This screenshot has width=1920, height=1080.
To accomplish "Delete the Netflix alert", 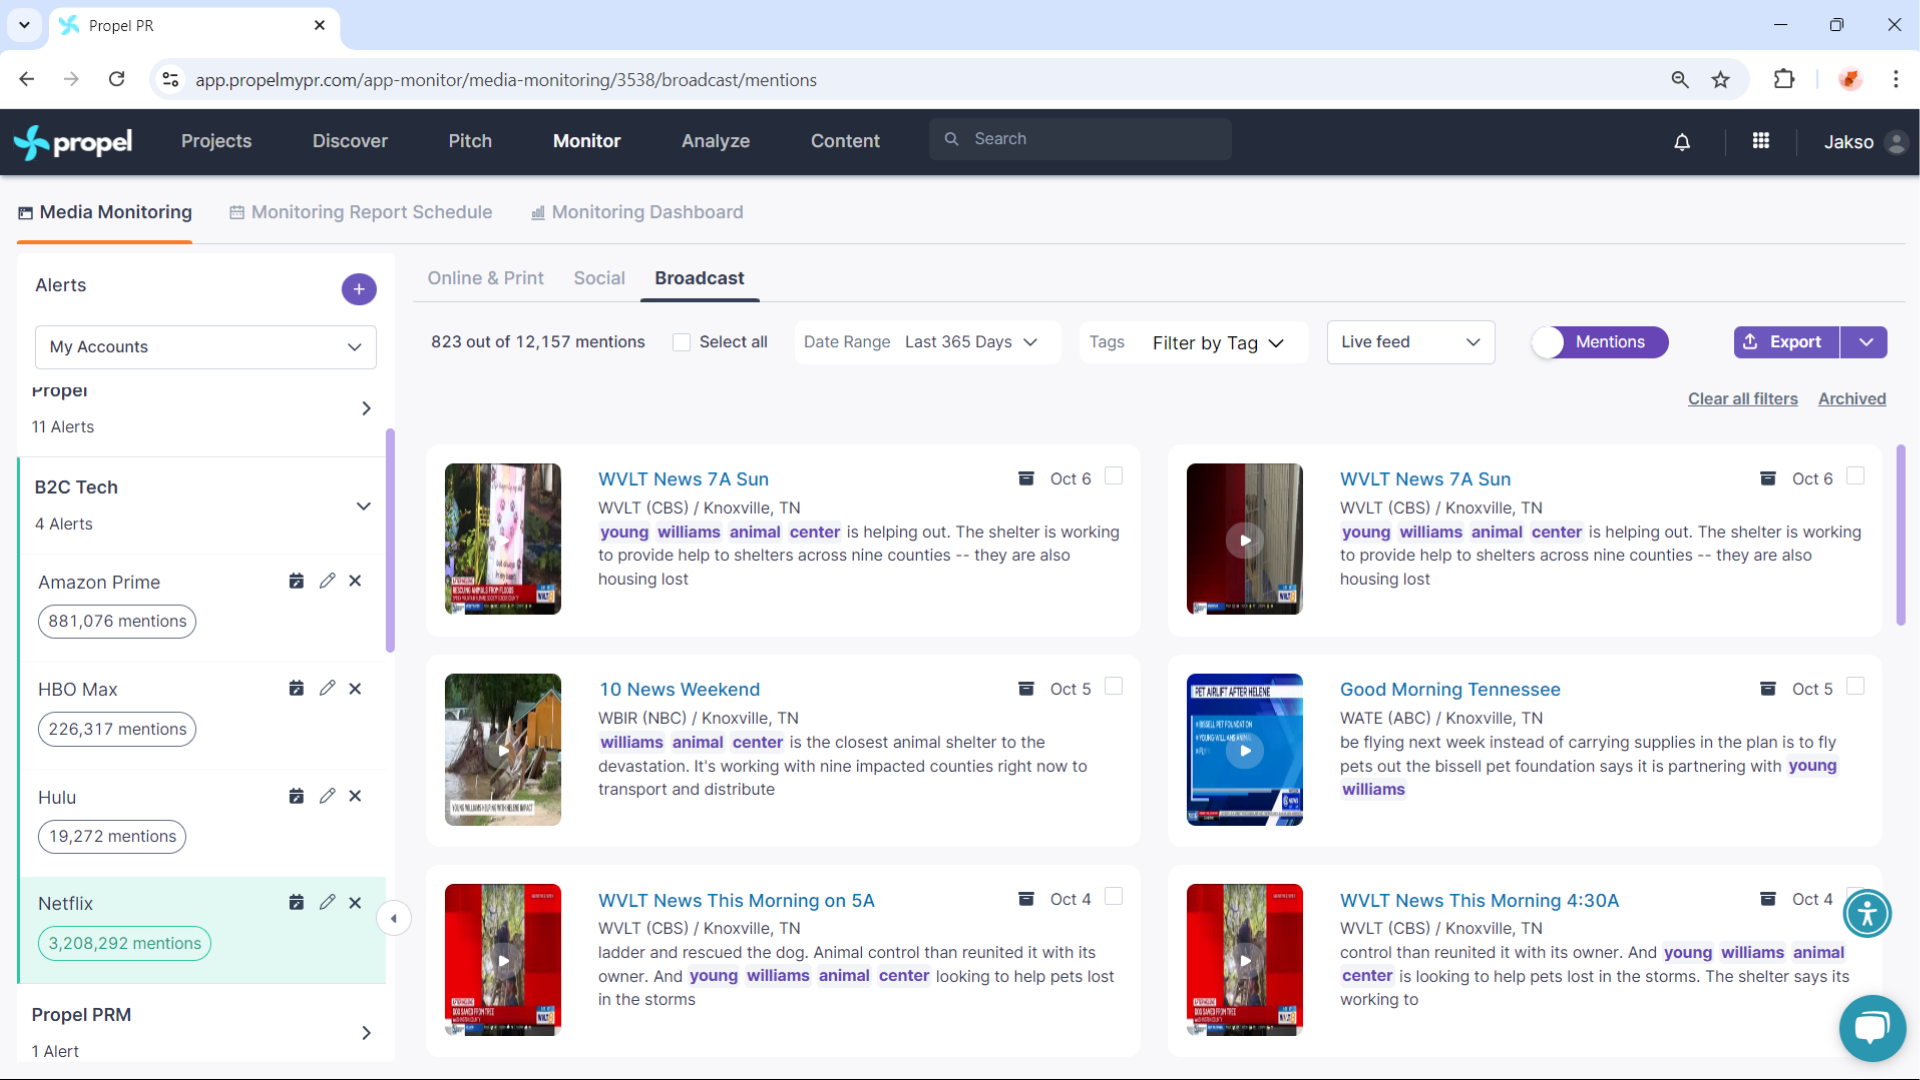I will (355, 902).
